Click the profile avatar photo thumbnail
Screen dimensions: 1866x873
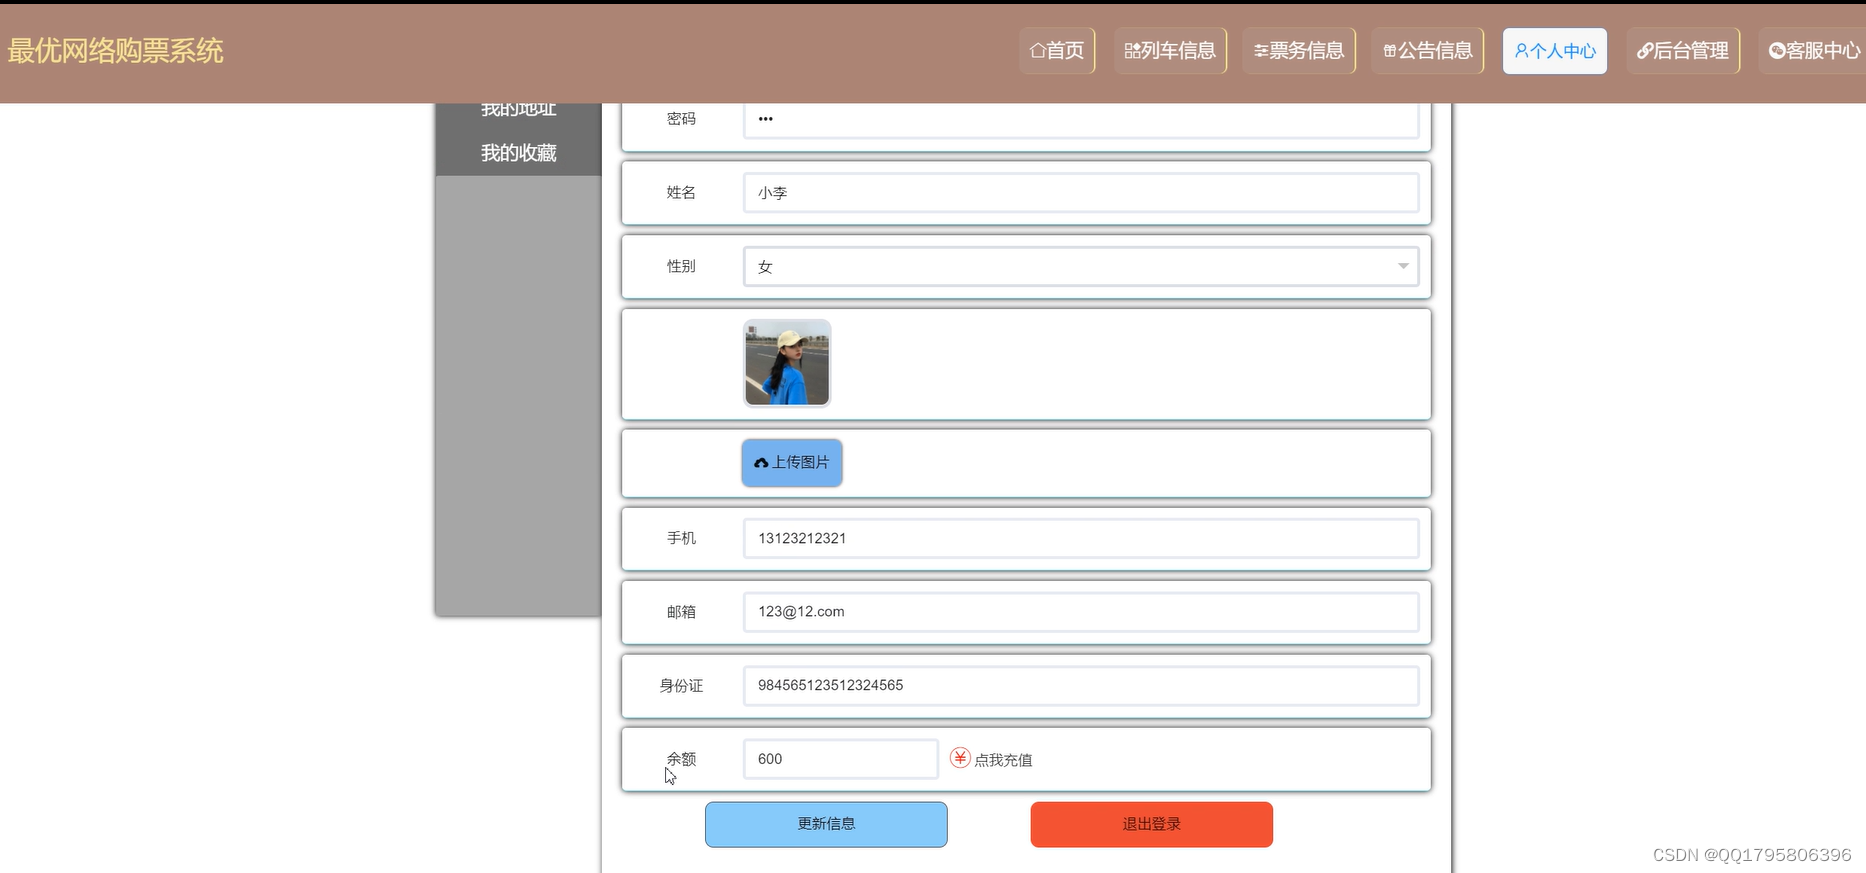pos(787,363)
